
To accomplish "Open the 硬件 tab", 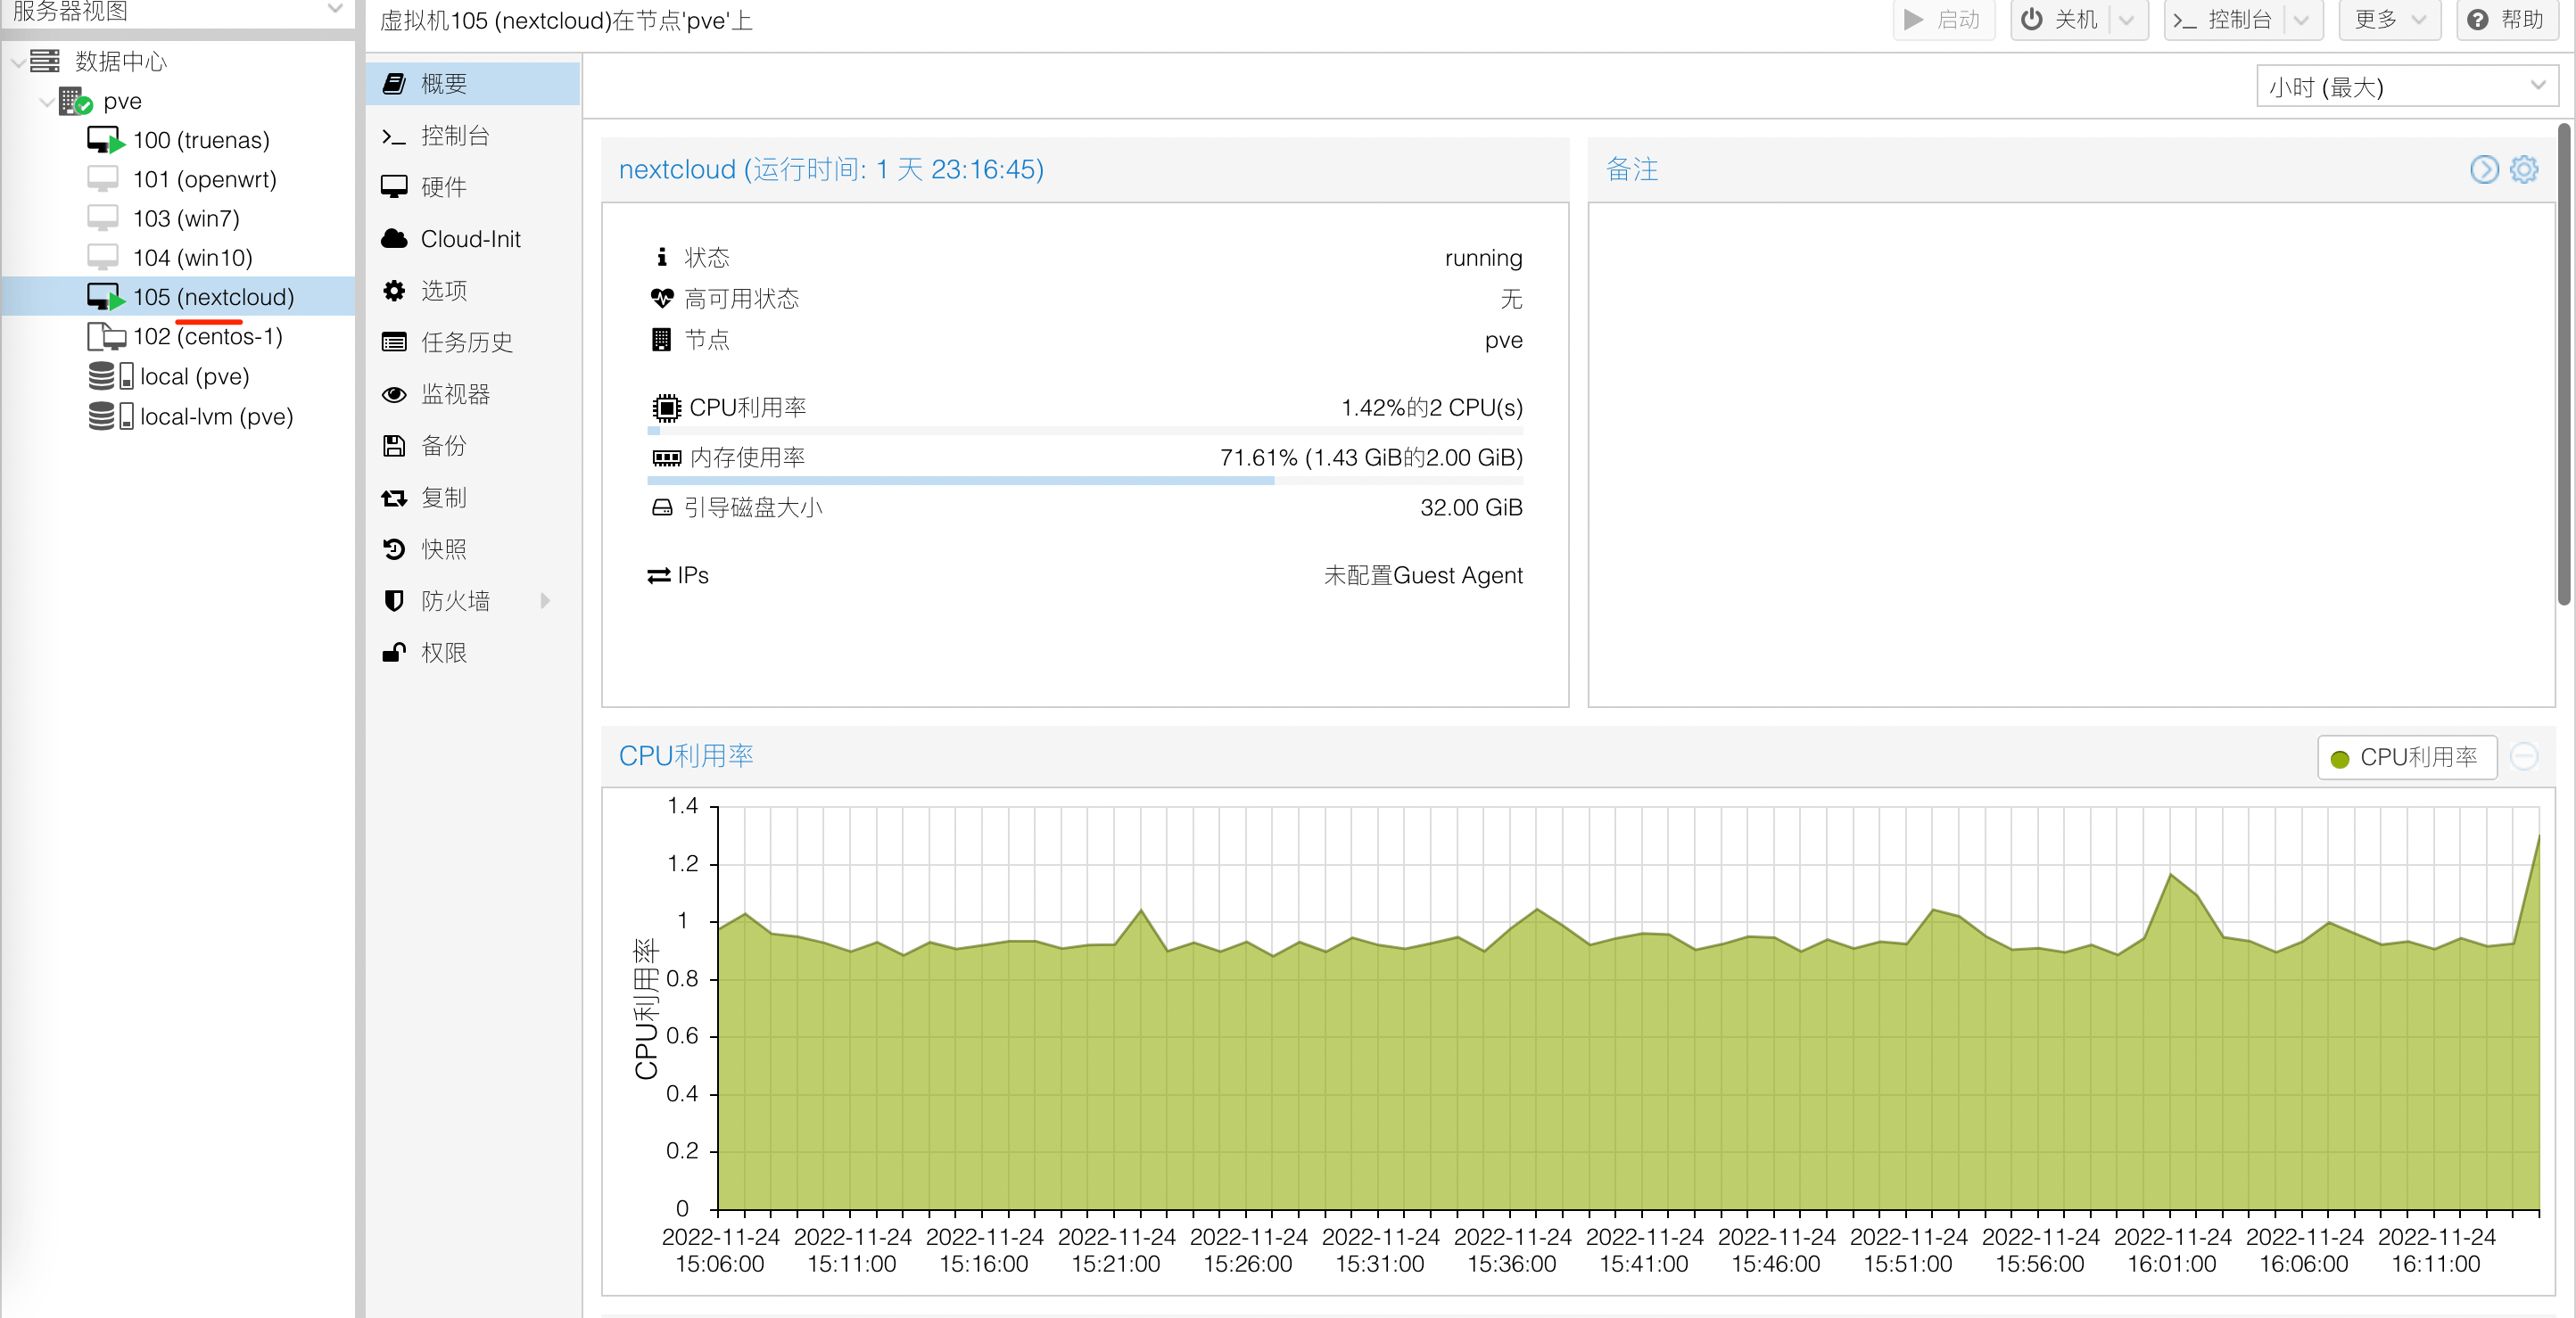I will [x=444, y=187].
